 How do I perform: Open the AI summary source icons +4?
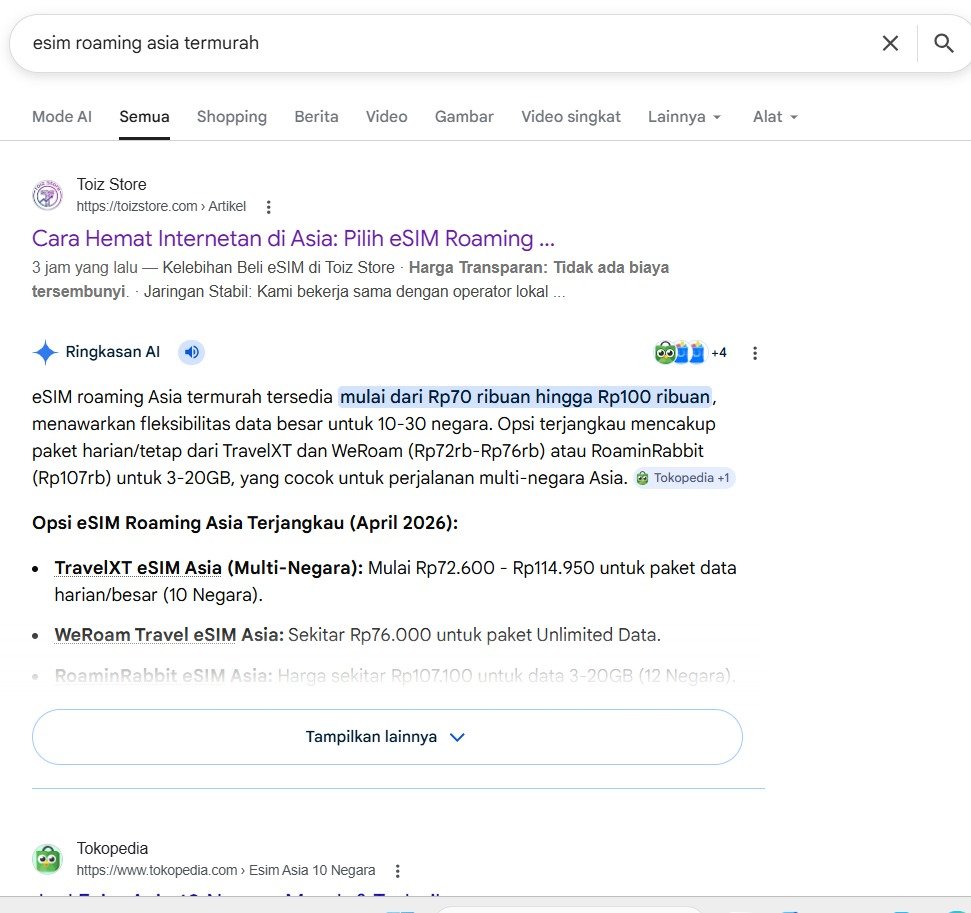(690, 352)
